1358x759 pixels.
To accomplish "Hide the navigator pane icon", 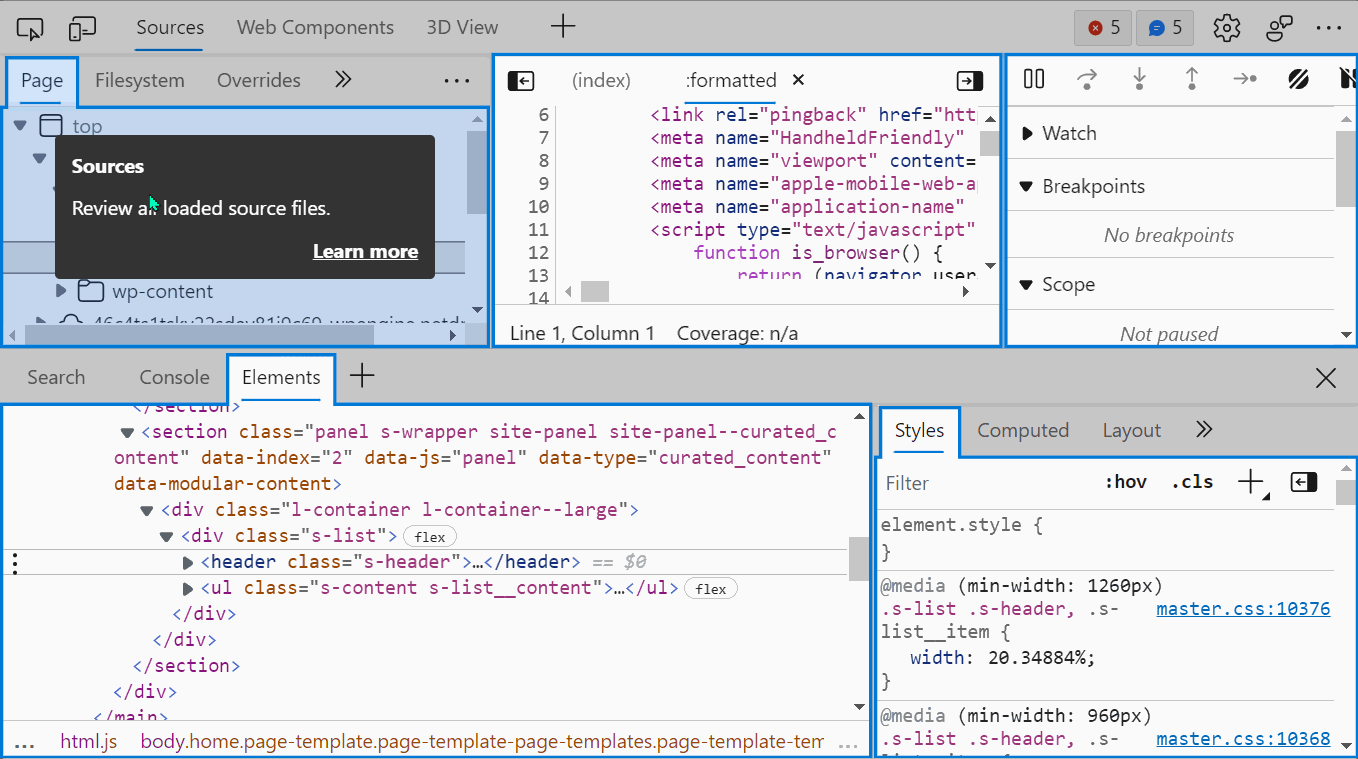I will tap(520, 81).
